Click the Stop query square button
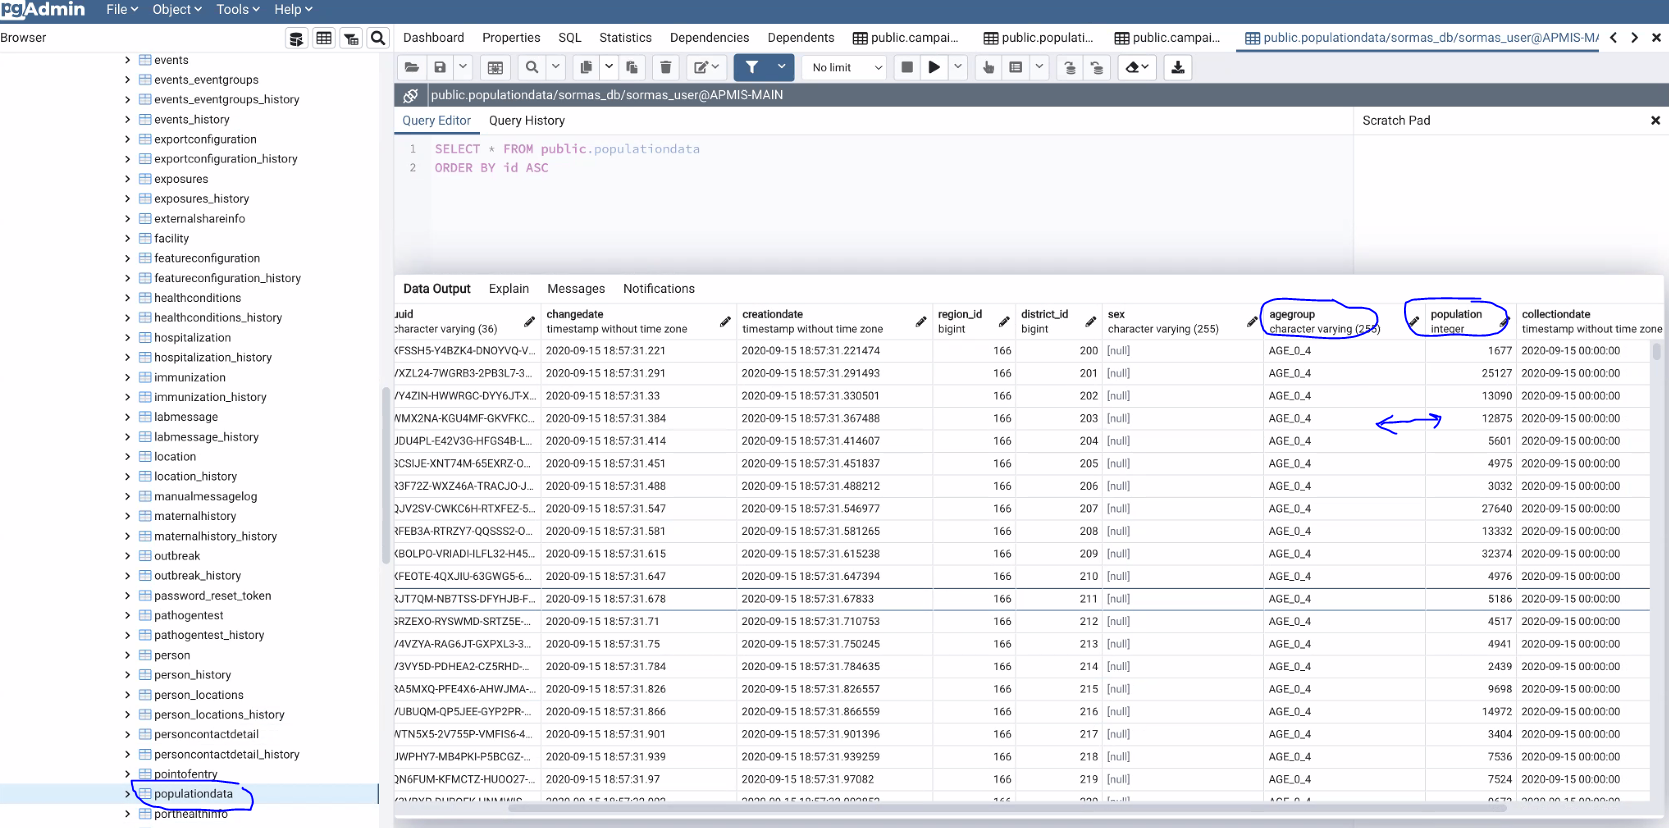The height and width of the screenshot is (828, 1669). 907,67
